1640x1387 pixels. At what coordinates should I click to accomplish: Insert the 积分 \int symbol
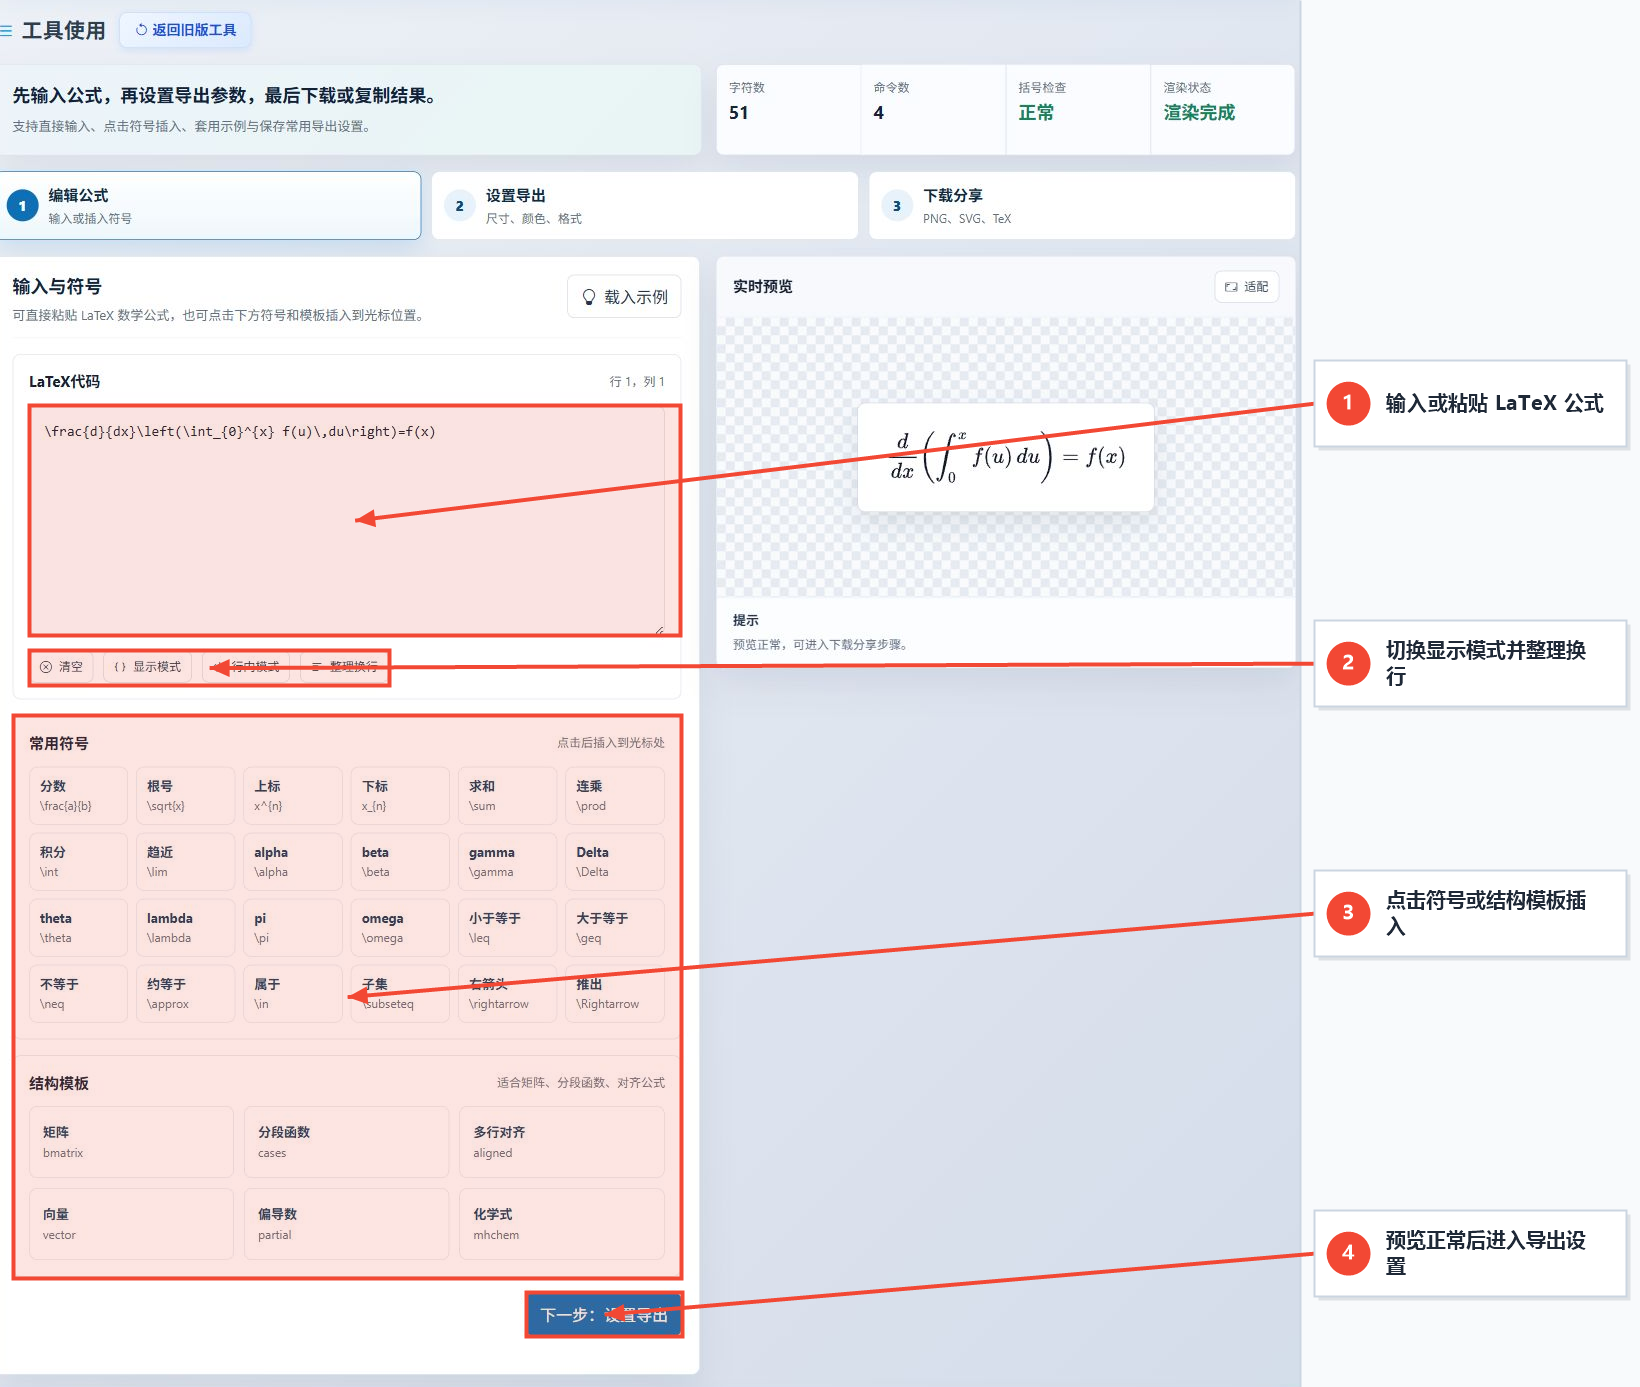click(78, 862)
